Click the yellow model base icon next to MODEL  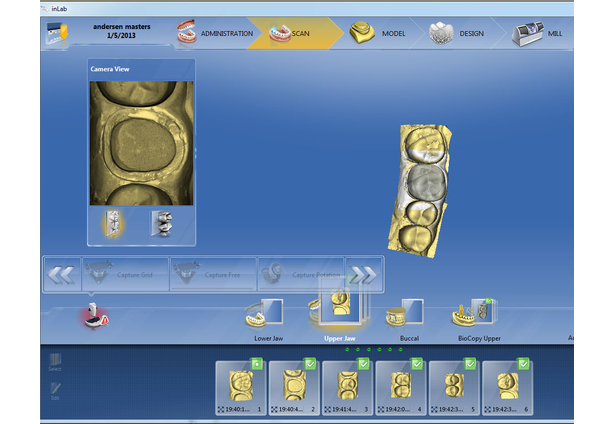point(362,33)
